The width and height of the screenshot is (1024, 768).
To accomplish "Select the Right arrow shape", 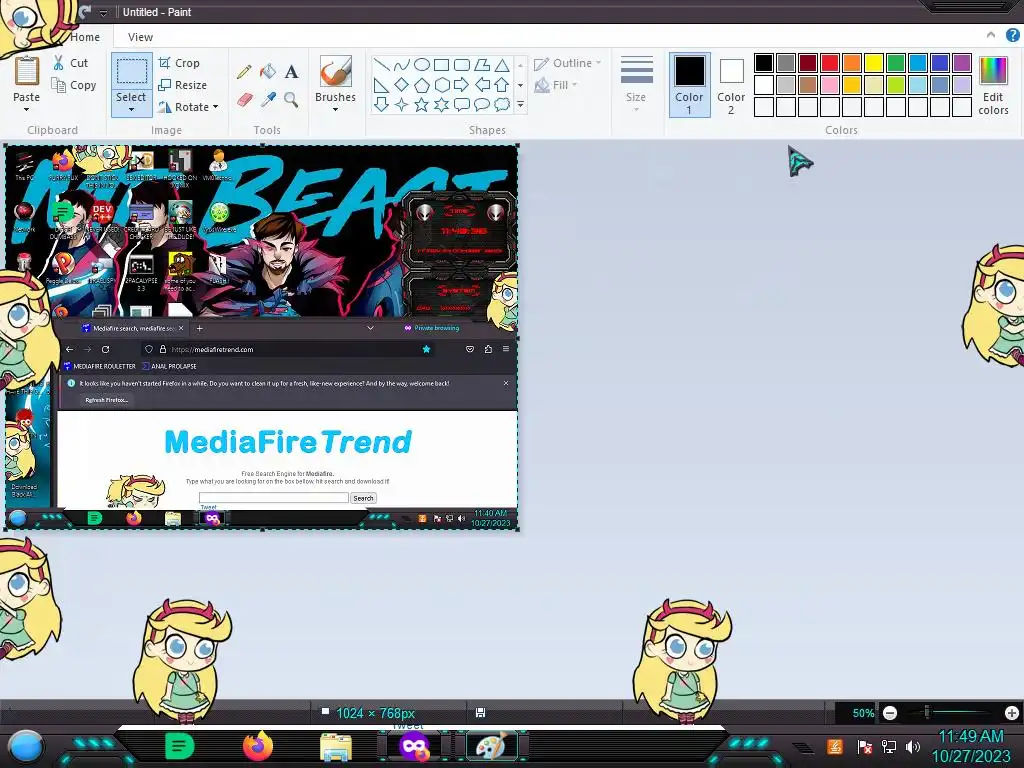I will pyautogui.click(x=462, y=85).
